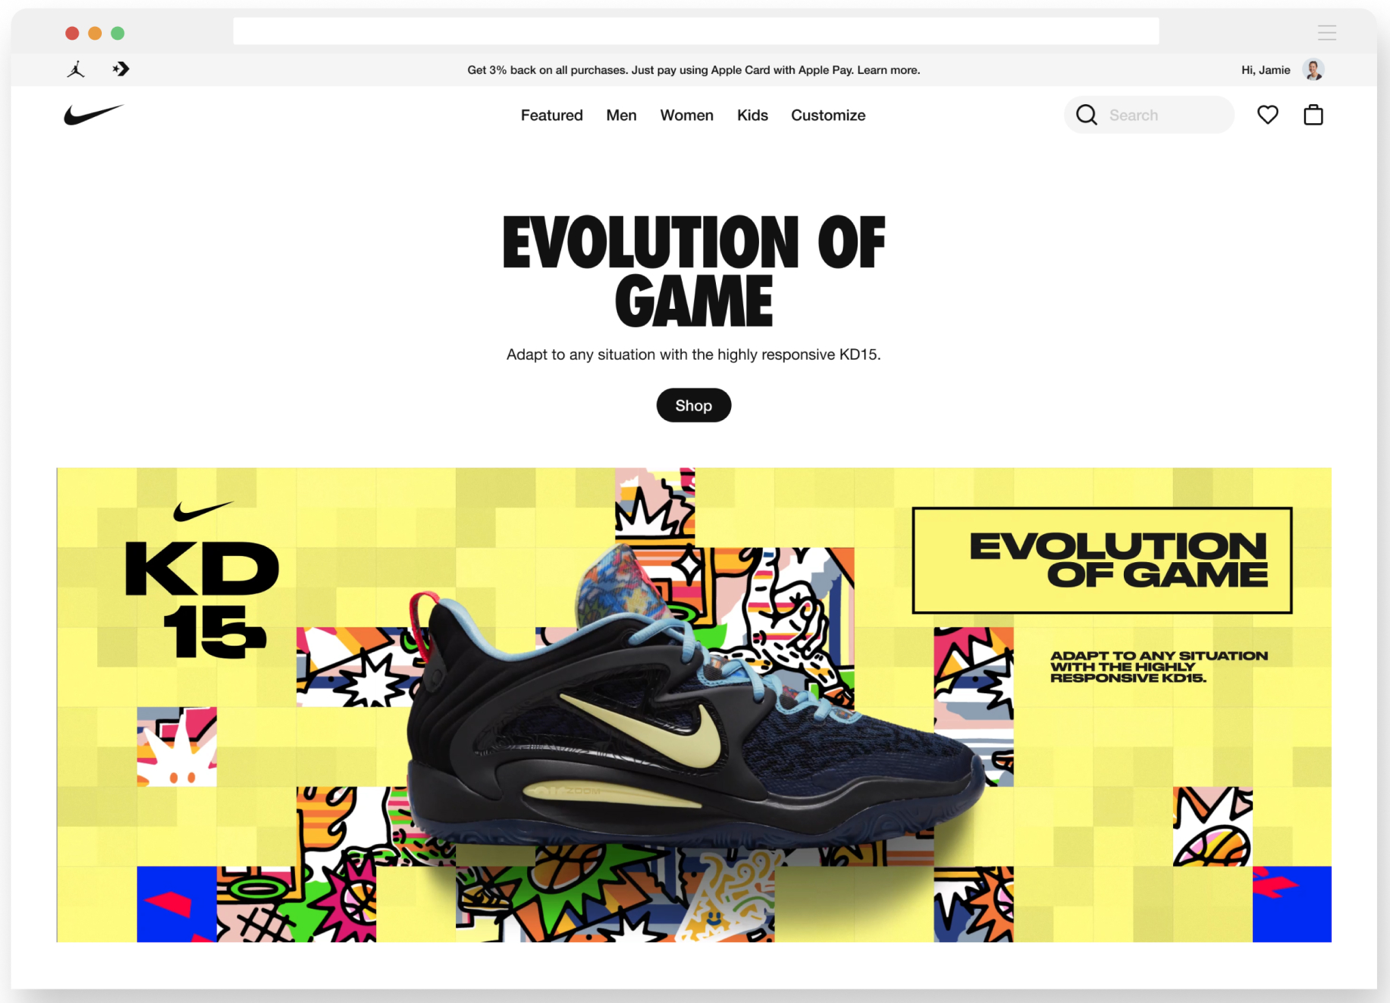
Task: Open the Men menu
Action: pyautogui.click(x=621, y=115)
